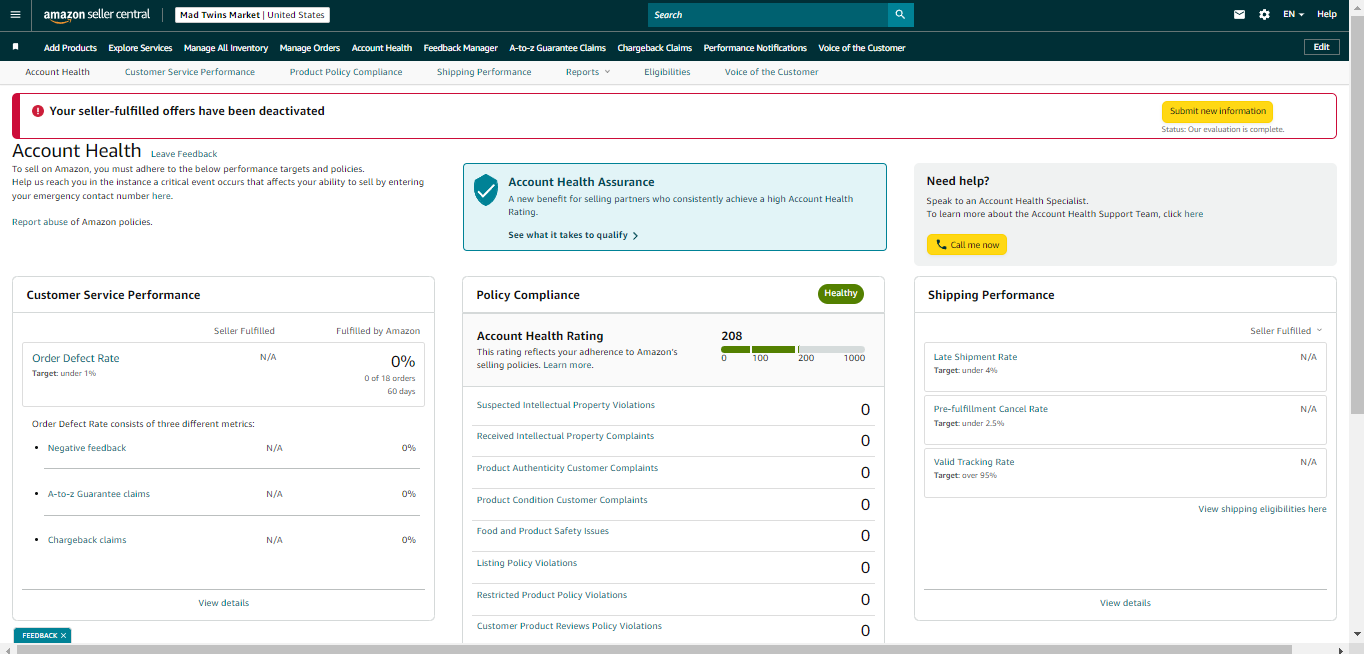The image size is (1364, 654).
Task: Open Explore Services menu item
Action: (140, 48)
